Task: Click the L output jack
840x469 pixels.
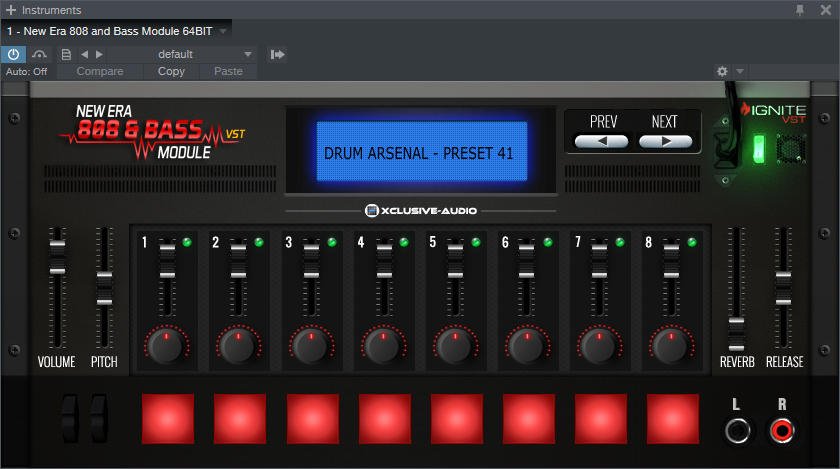Action: click(737, 430)
